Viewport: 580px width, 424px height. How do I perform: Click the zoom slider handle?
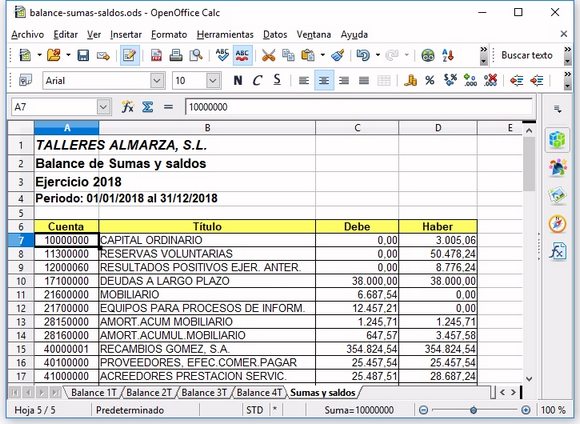[x=473, y=410]
